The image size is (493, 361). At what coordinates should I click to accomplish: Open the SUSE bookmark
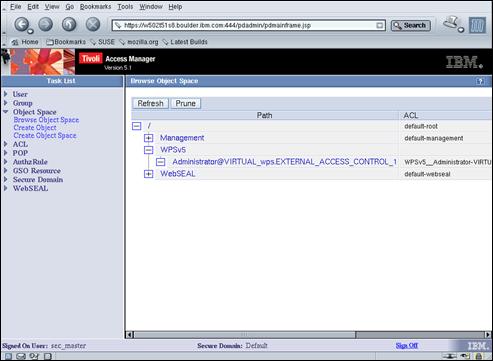(103, 42)
